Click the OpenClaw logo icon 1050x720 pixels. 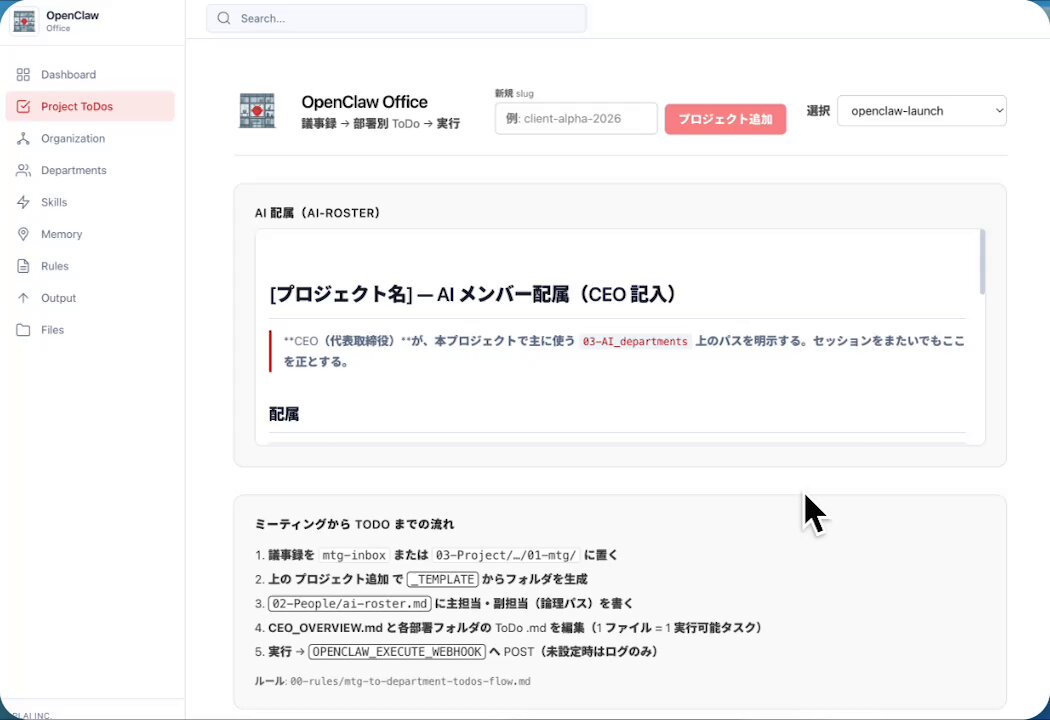(x=24, y=20)
